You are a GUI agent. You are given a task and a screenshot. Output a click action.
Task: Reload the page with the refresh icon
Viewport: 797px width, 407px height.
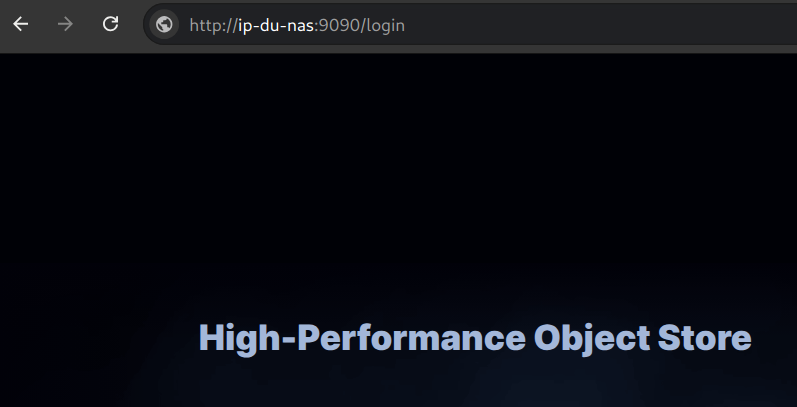pos(110,24)
